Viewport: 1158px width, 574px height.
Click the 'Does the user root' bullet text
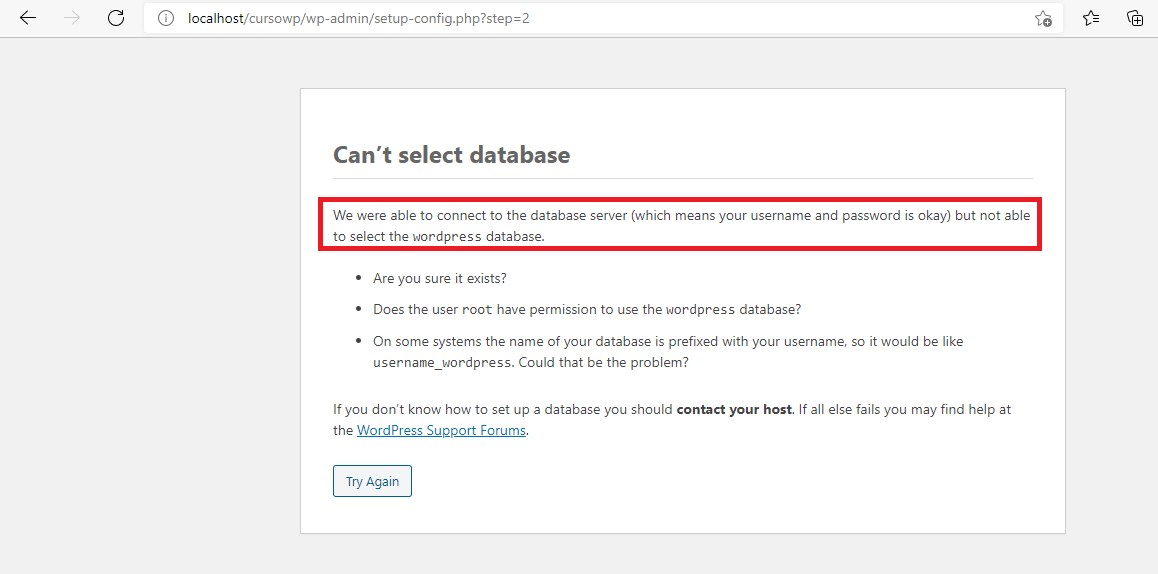coord(586,310)
